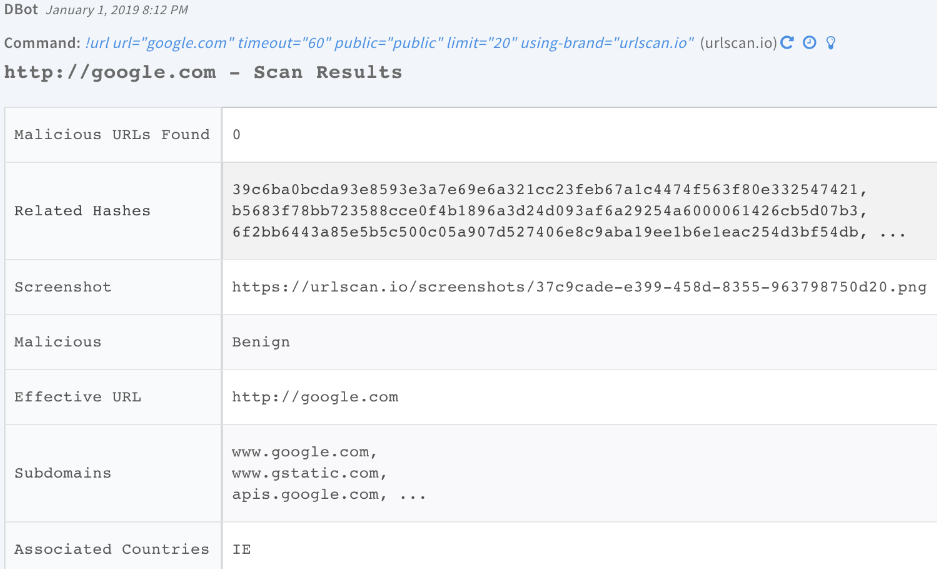Click the timestamp January 1, 2019 8:12 PM
Image resolution: width=937 pixels, height=569 pixels.
click(117, 10)
